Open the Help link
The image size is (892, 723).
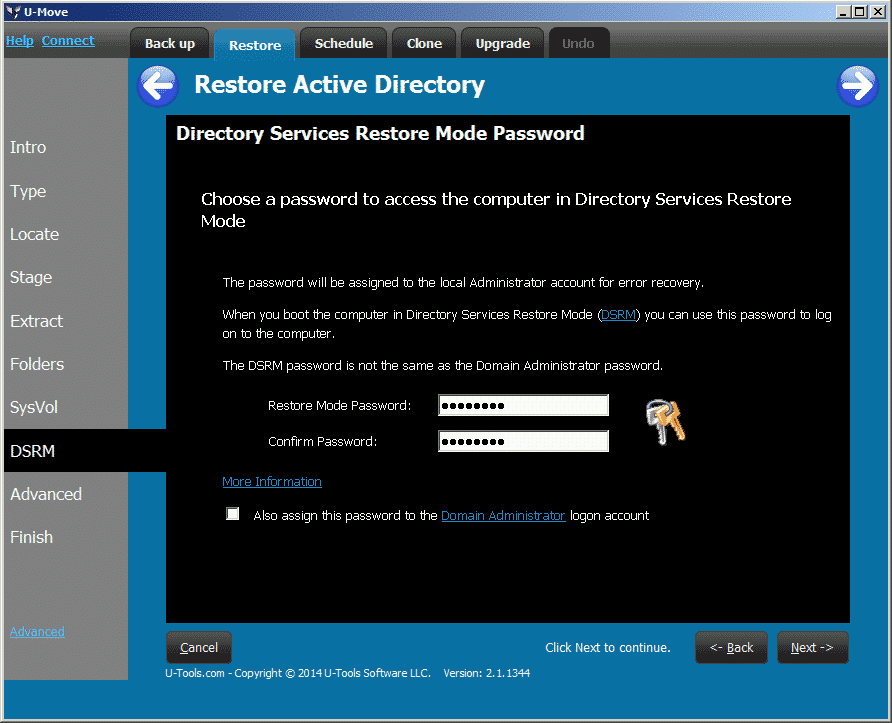19,40
